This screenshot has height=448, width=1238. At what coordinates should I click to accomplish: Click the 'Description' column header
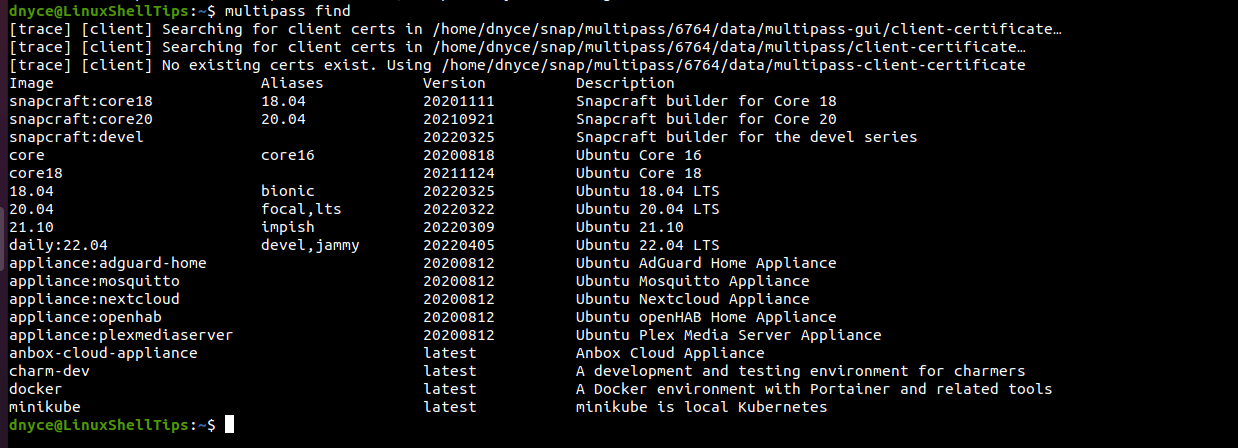625,83
